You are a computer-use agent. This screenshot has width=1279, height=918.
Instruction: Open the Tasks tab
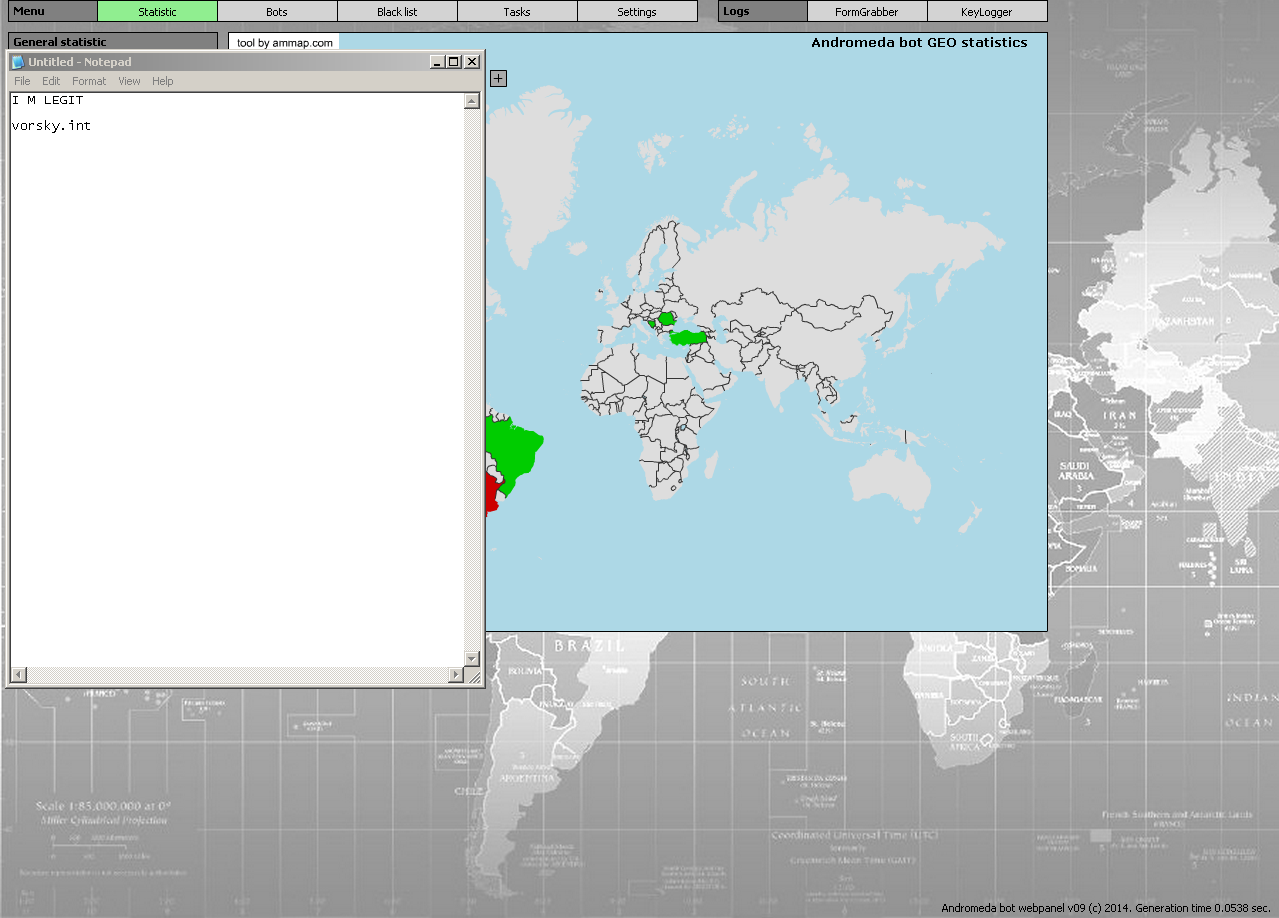(517, 12)
